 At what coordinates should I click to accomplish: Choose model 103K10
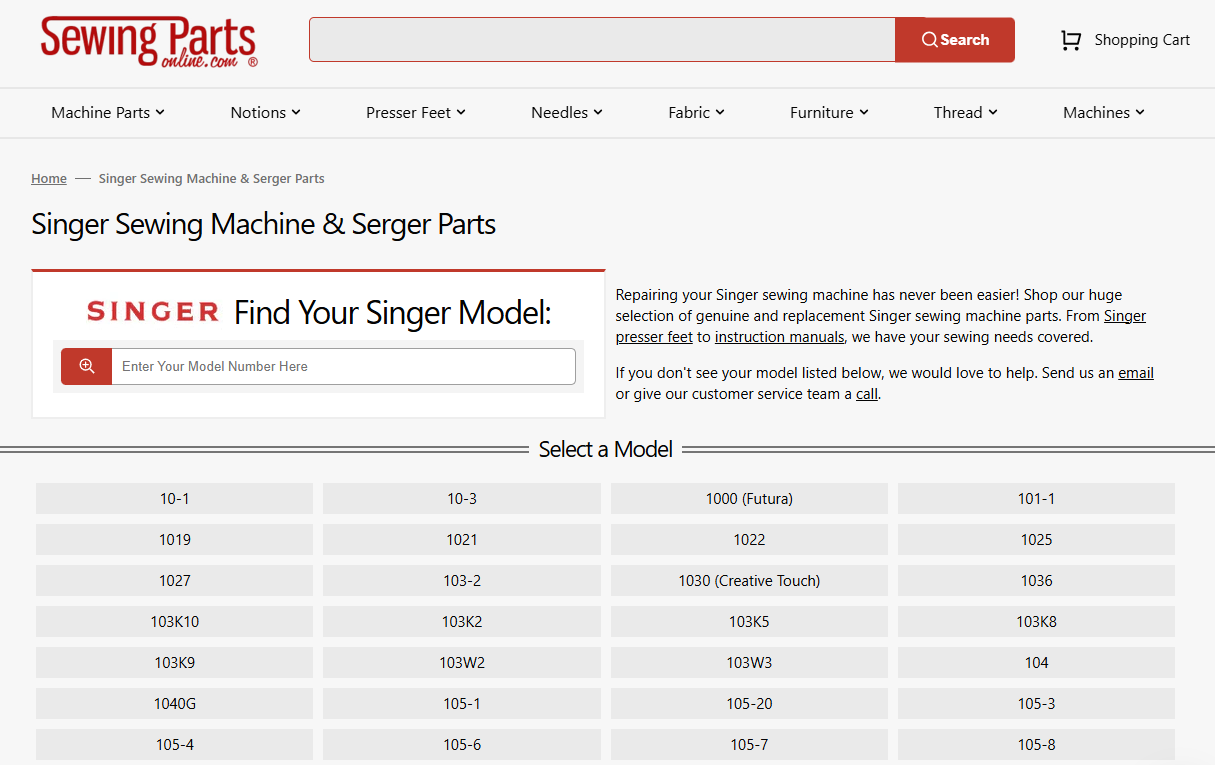click(174, 622)
